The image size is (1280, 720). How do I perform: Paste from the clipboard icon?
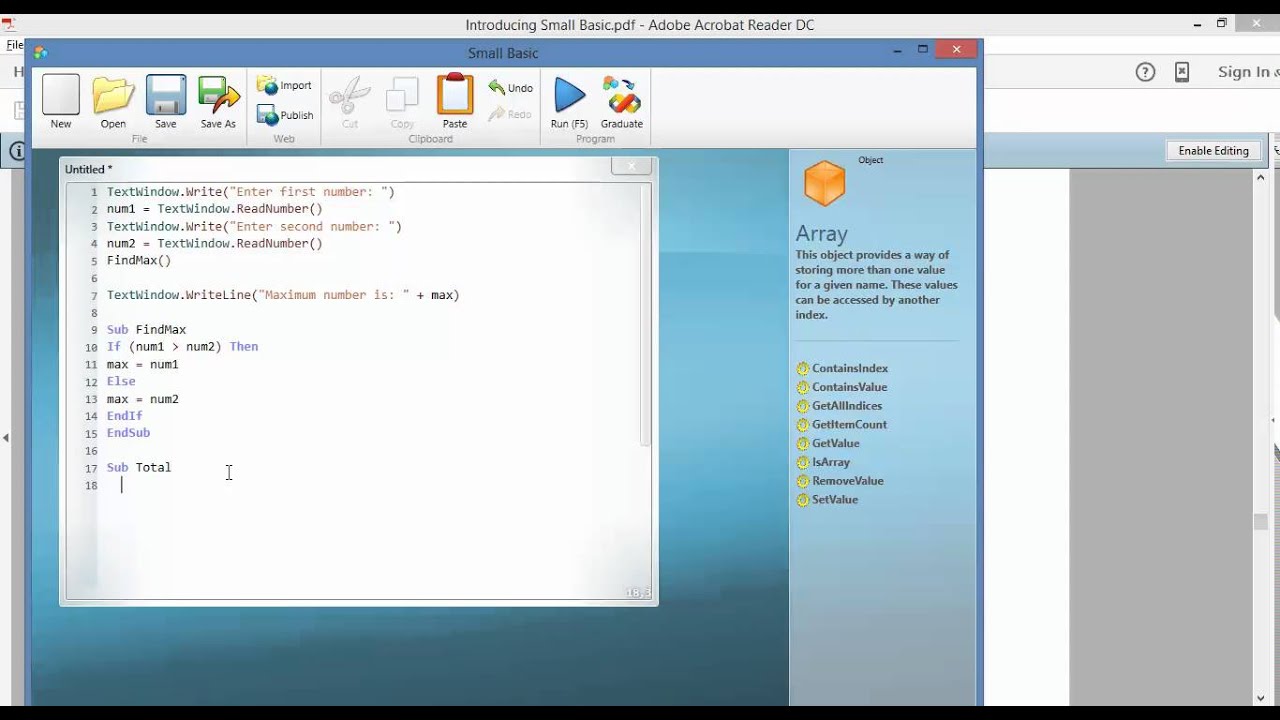[455, 101]
